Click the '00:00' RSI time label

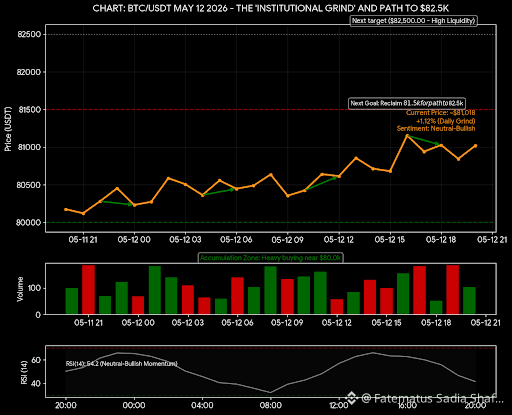134,405
